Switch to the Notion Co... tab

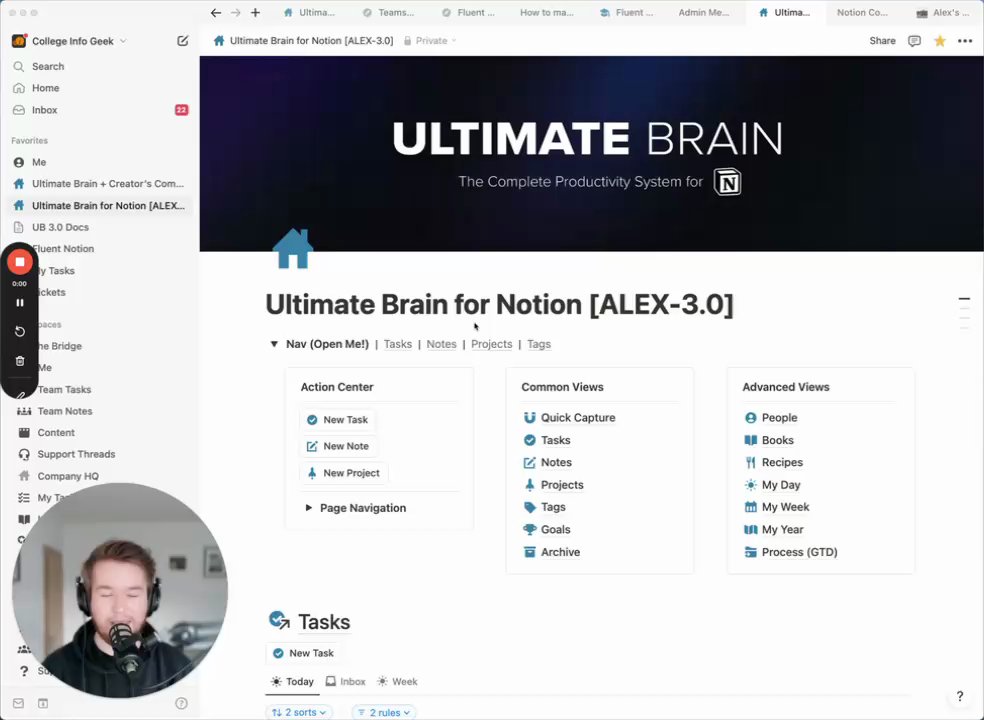tap(862, 13)
